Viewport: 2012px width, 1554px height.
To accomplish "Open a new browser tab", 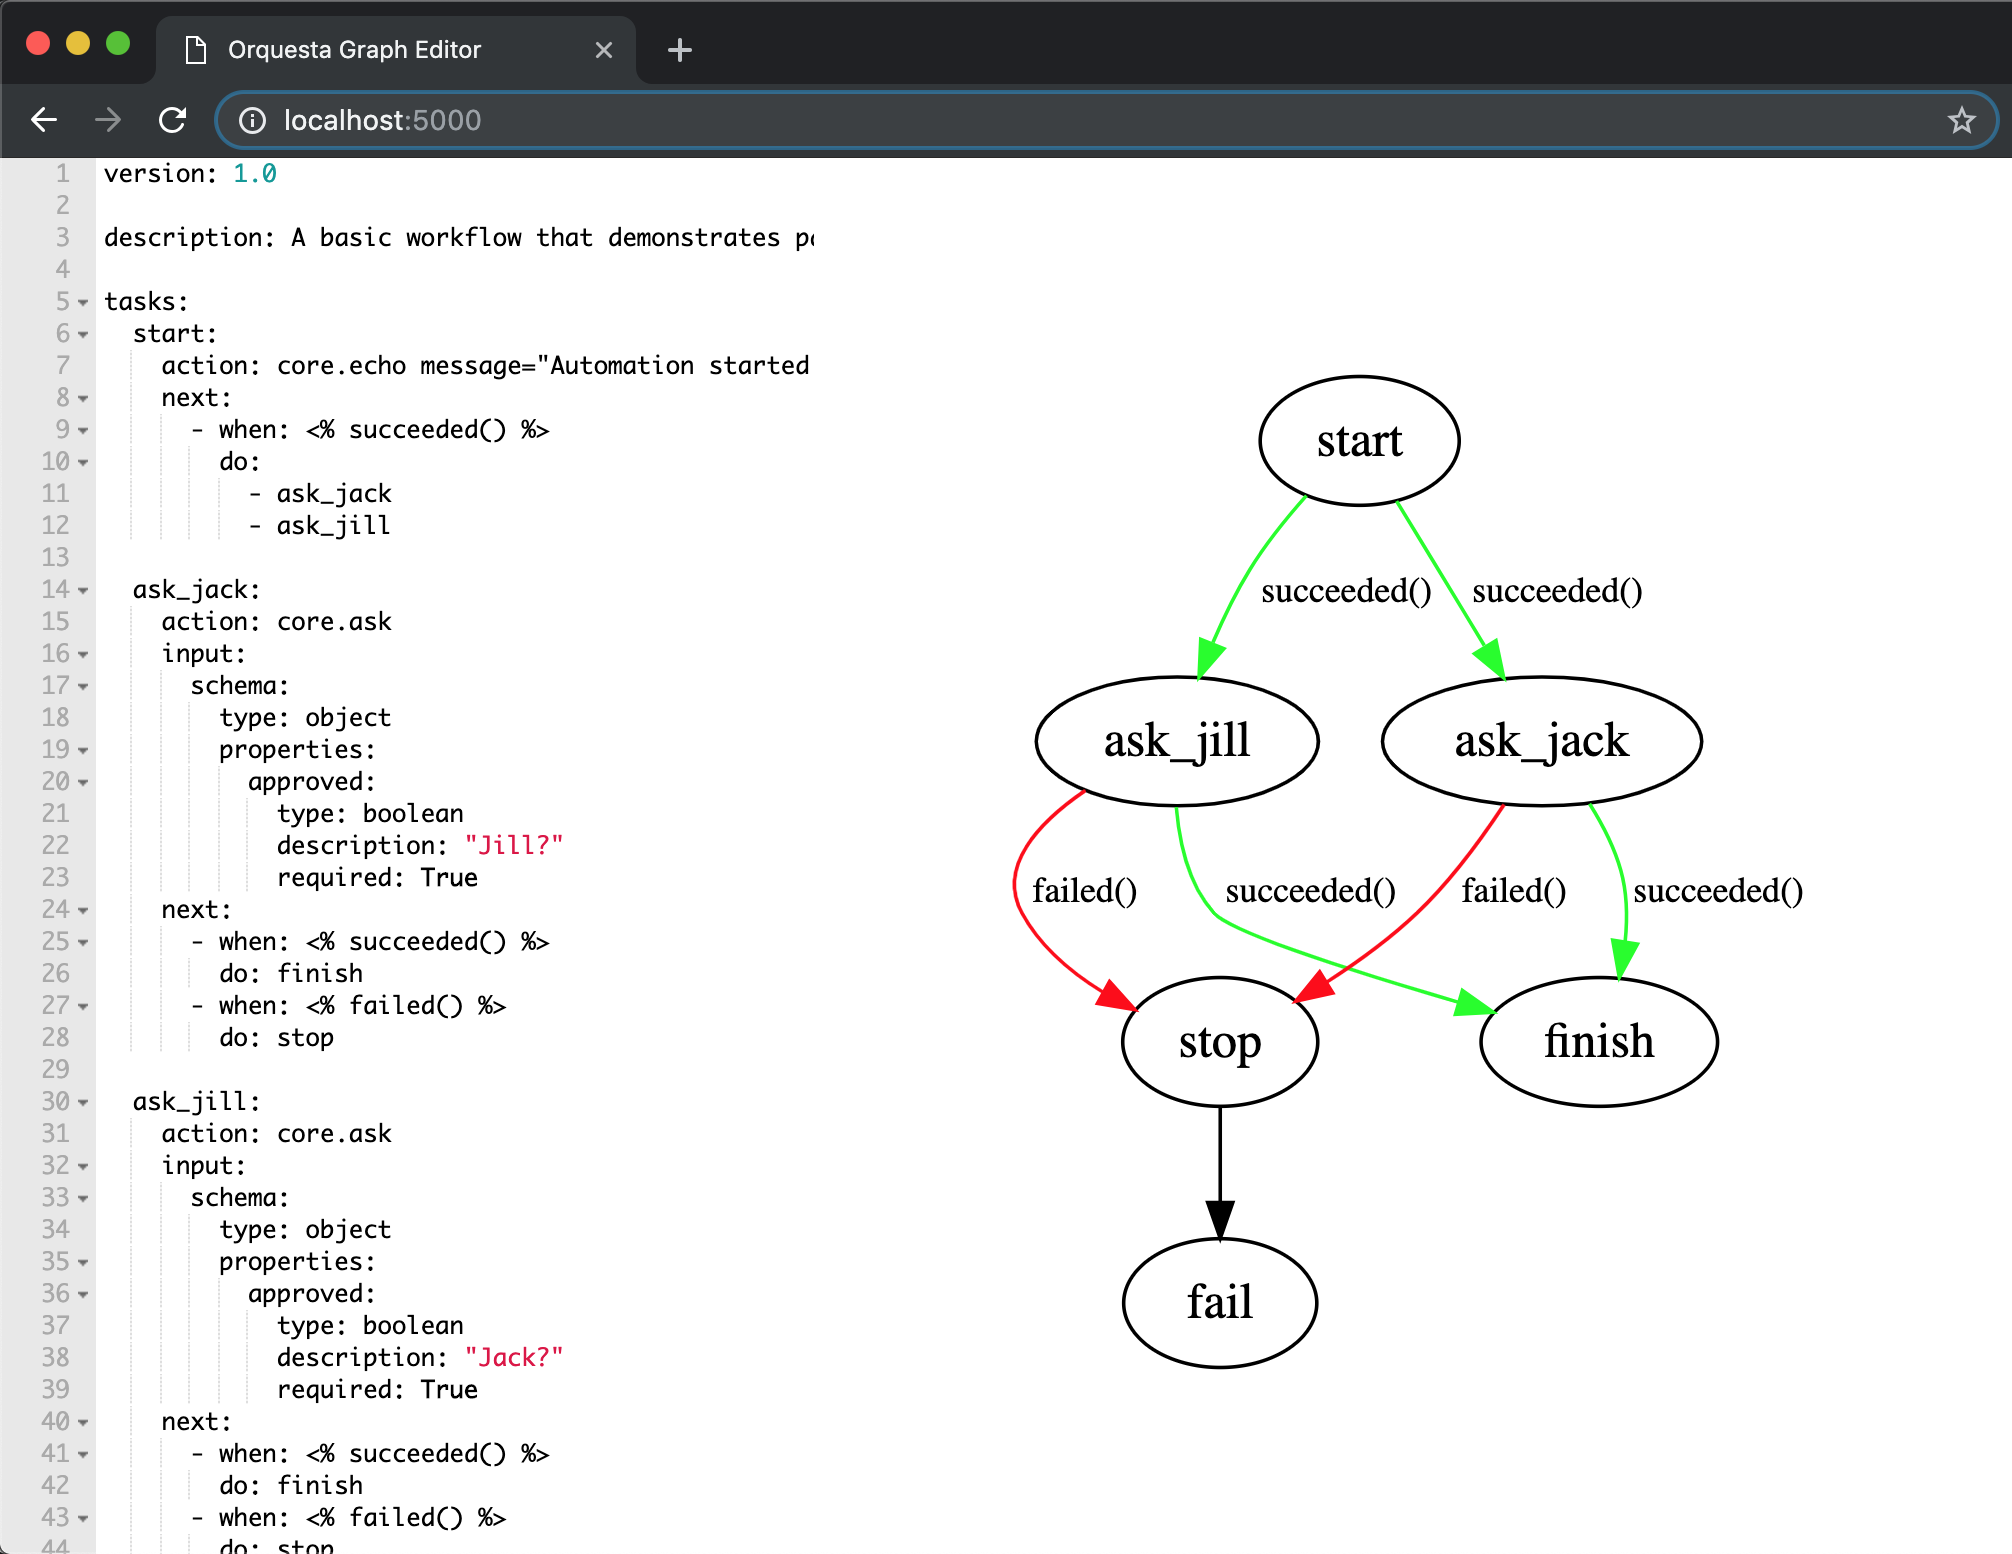I will (x=680, y=50).
